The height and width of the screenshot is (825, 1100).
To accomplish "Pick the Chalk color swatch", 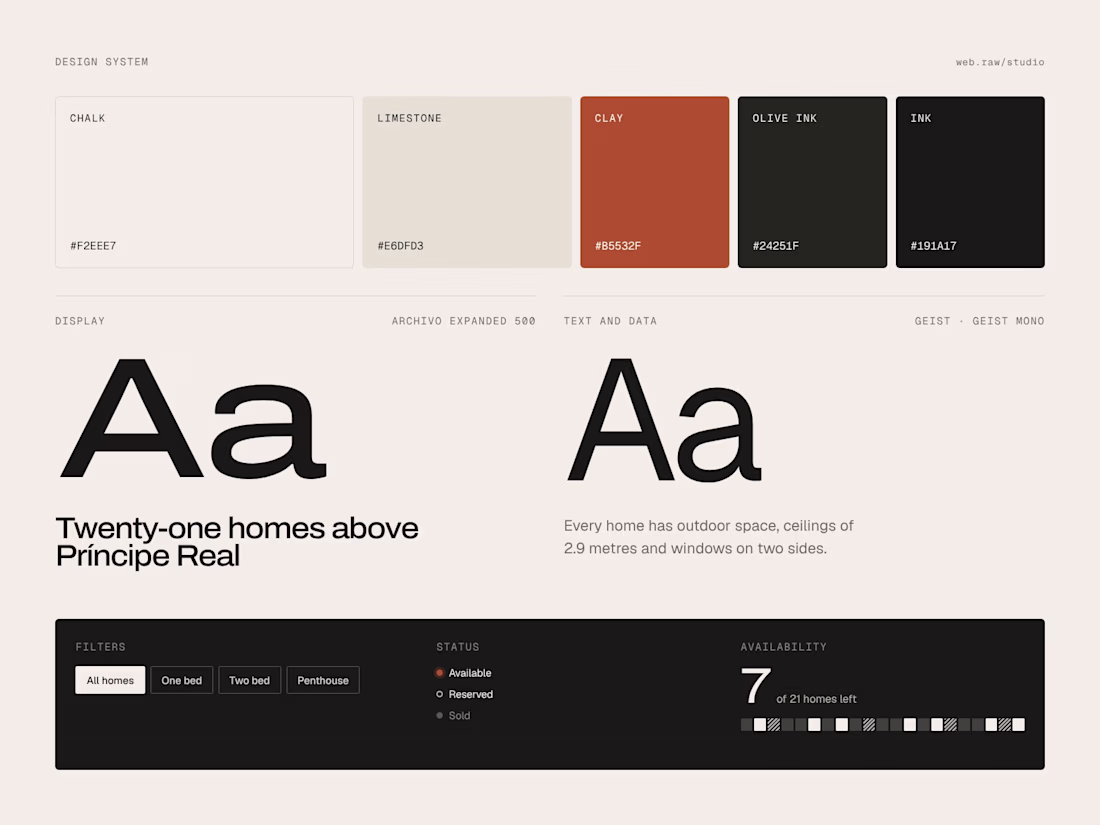I will click(204, 182).
